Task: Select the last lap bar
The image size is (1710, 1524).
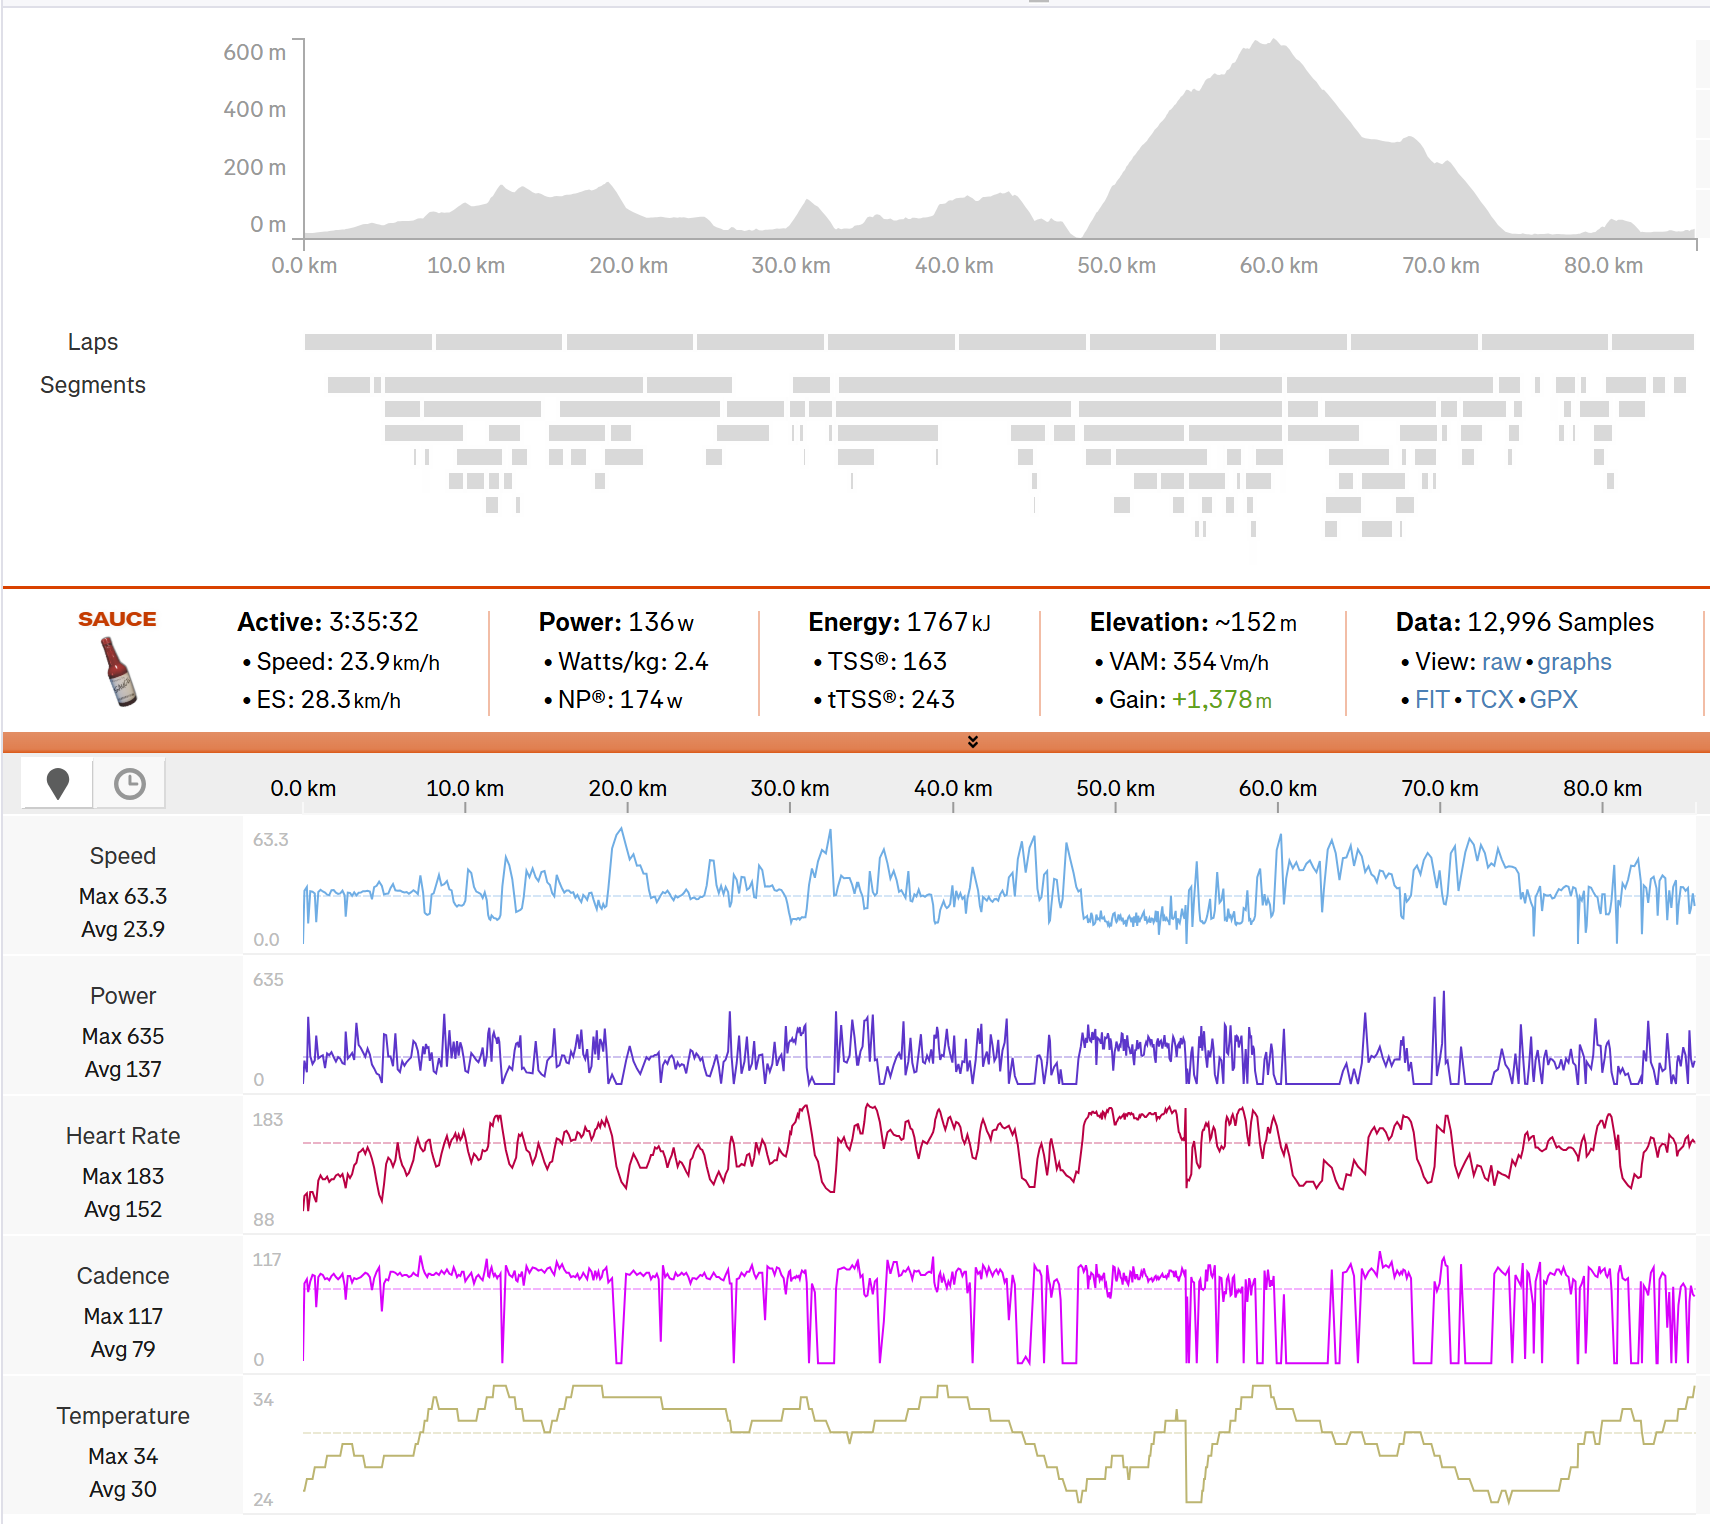Action: [x=1653, y=342]
